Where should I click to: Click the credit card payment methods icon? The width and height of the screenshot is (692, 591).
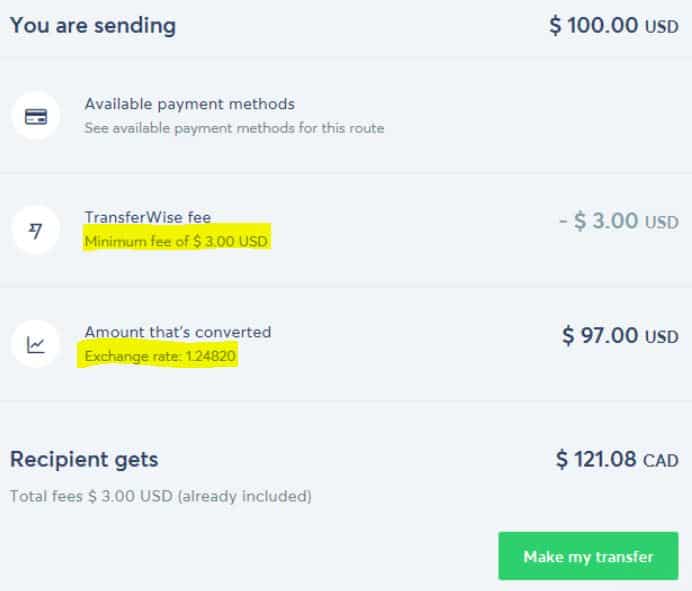pos(36,116)
